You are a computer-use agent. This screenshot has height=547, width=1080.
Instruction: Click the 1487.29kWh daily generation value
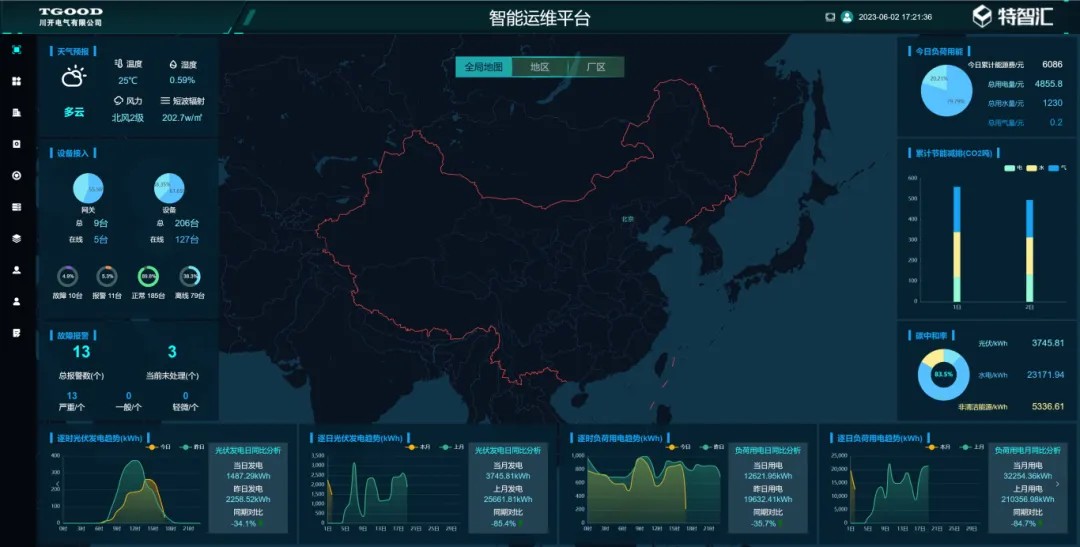[x=248, y=475]
